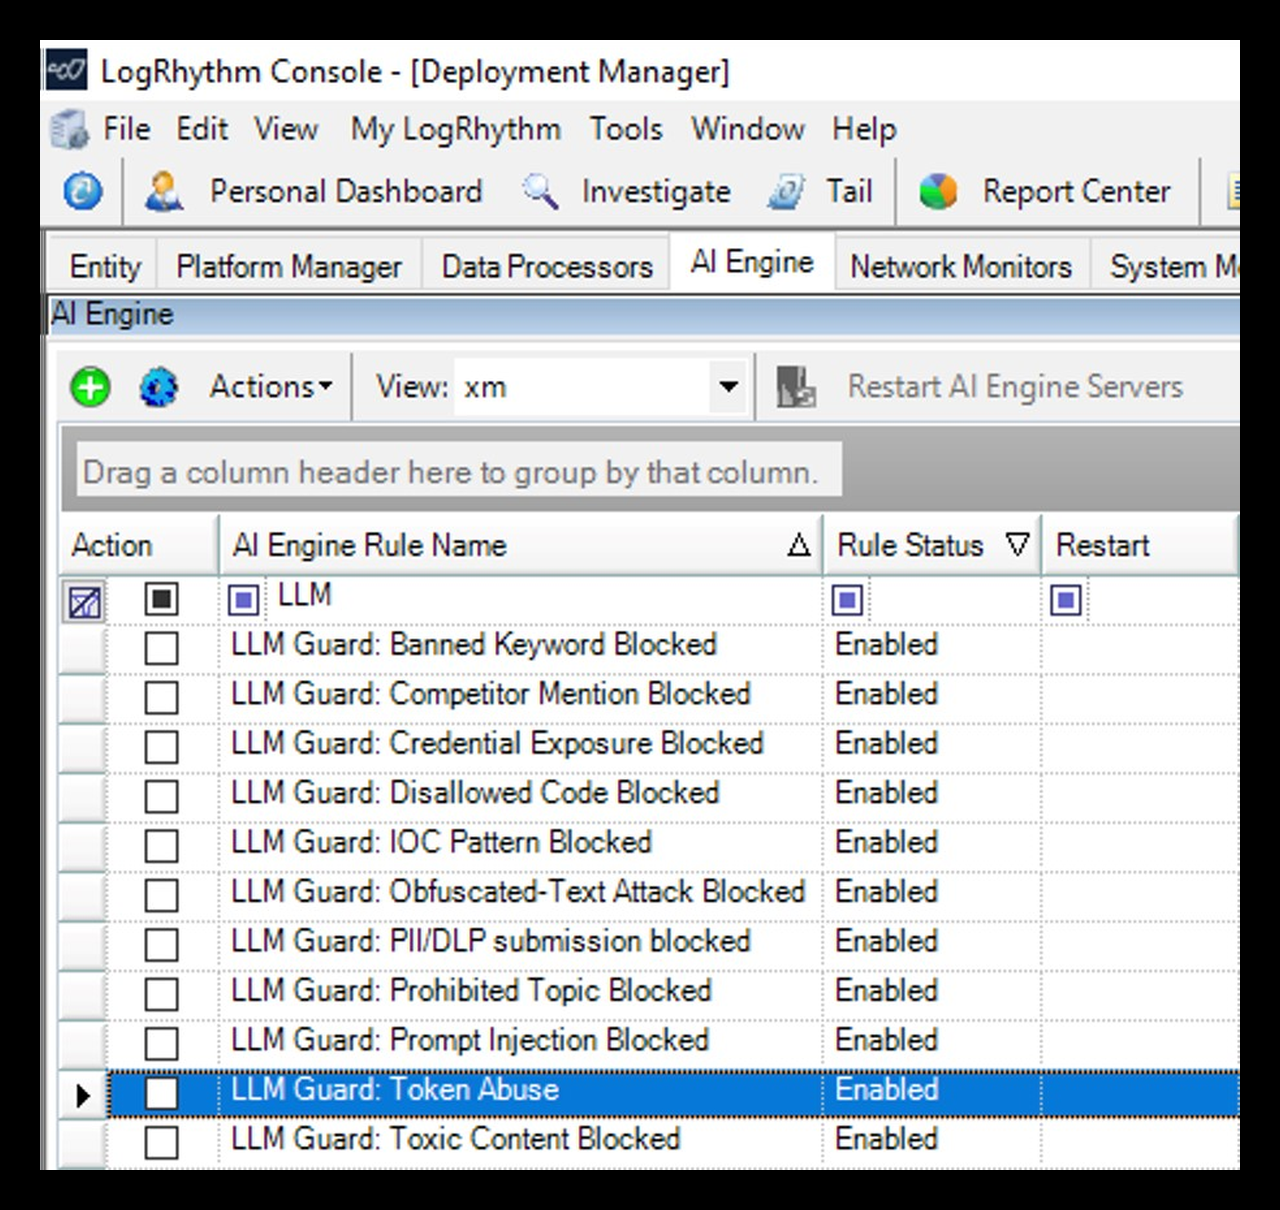The image size is (1280, 1210).
Task: Click the Restart column filter operator icon
Action: tap(1066, 600)
